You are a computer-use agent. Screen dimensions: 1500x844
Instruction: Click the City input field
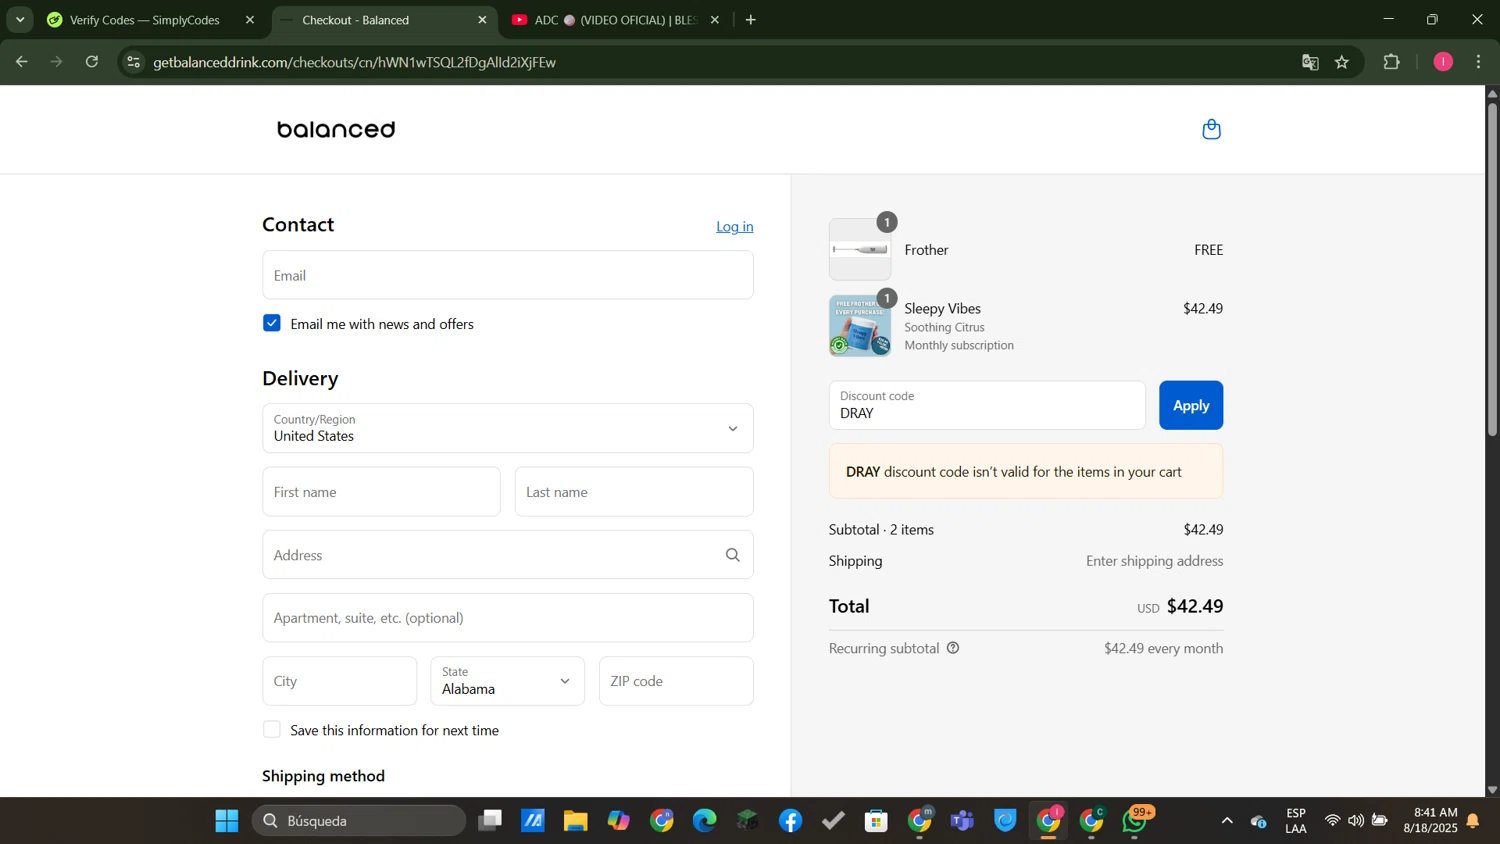339,681
